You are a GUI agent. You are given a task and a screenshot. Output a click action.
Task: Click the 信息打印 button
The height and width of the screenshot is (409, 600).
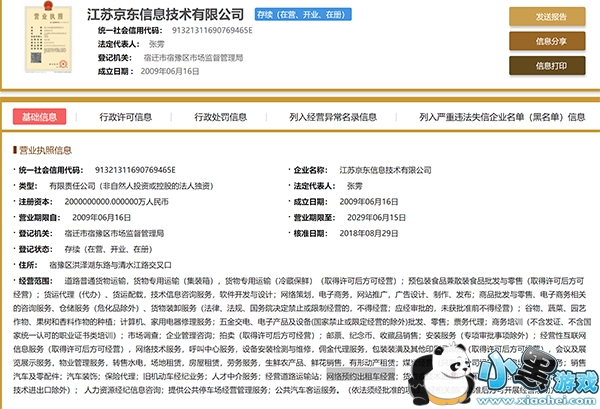coord(547,65)
